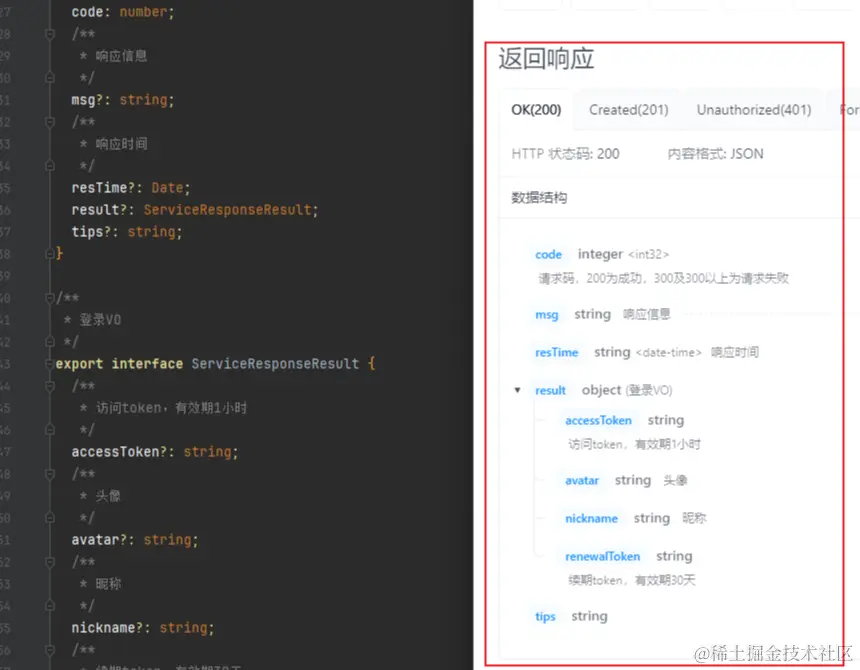Open the Unauthorized(401) response tab
Screen dimensions: 860x670
pos(754,110)
